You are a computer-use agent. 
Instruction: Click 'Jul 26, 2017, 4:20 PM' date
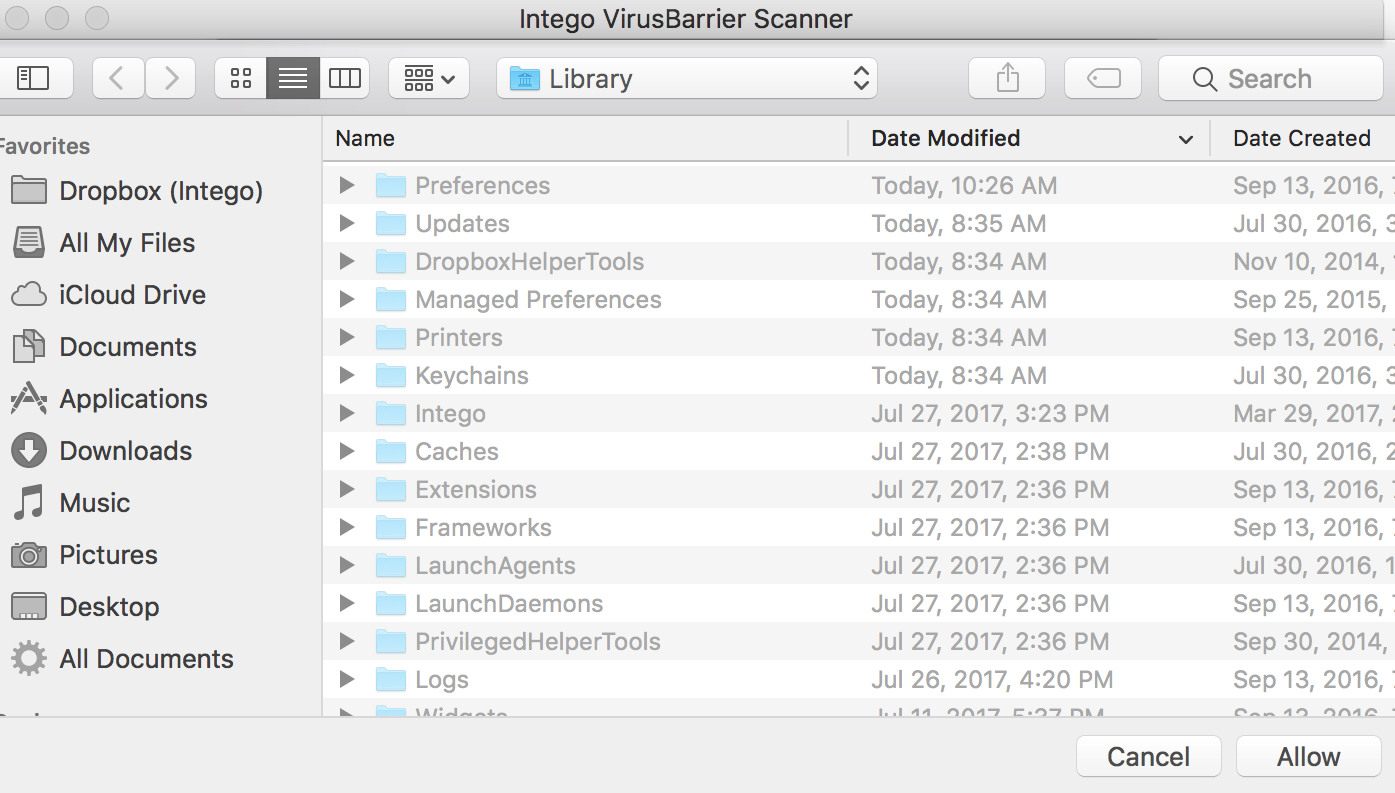click(992, 679)
